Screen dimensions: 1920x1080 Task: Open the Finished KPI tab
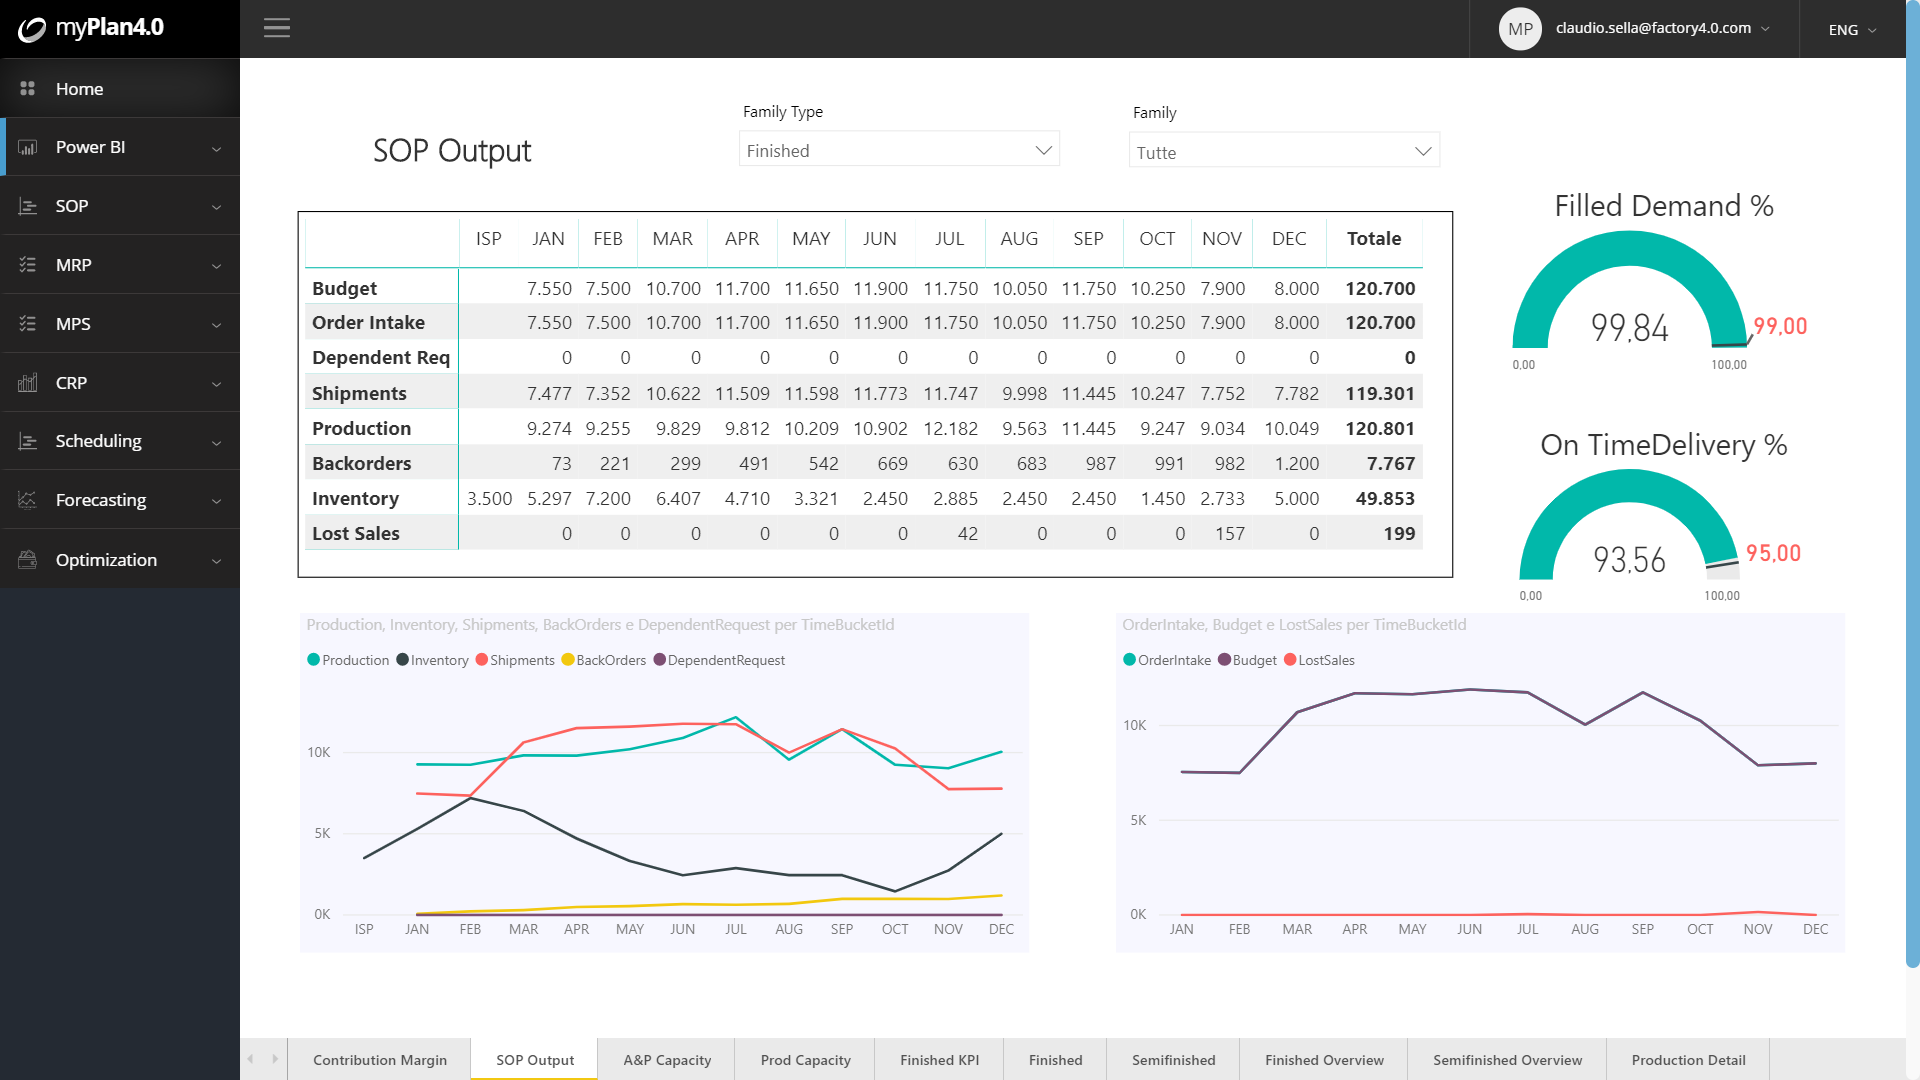[939, 1060]
